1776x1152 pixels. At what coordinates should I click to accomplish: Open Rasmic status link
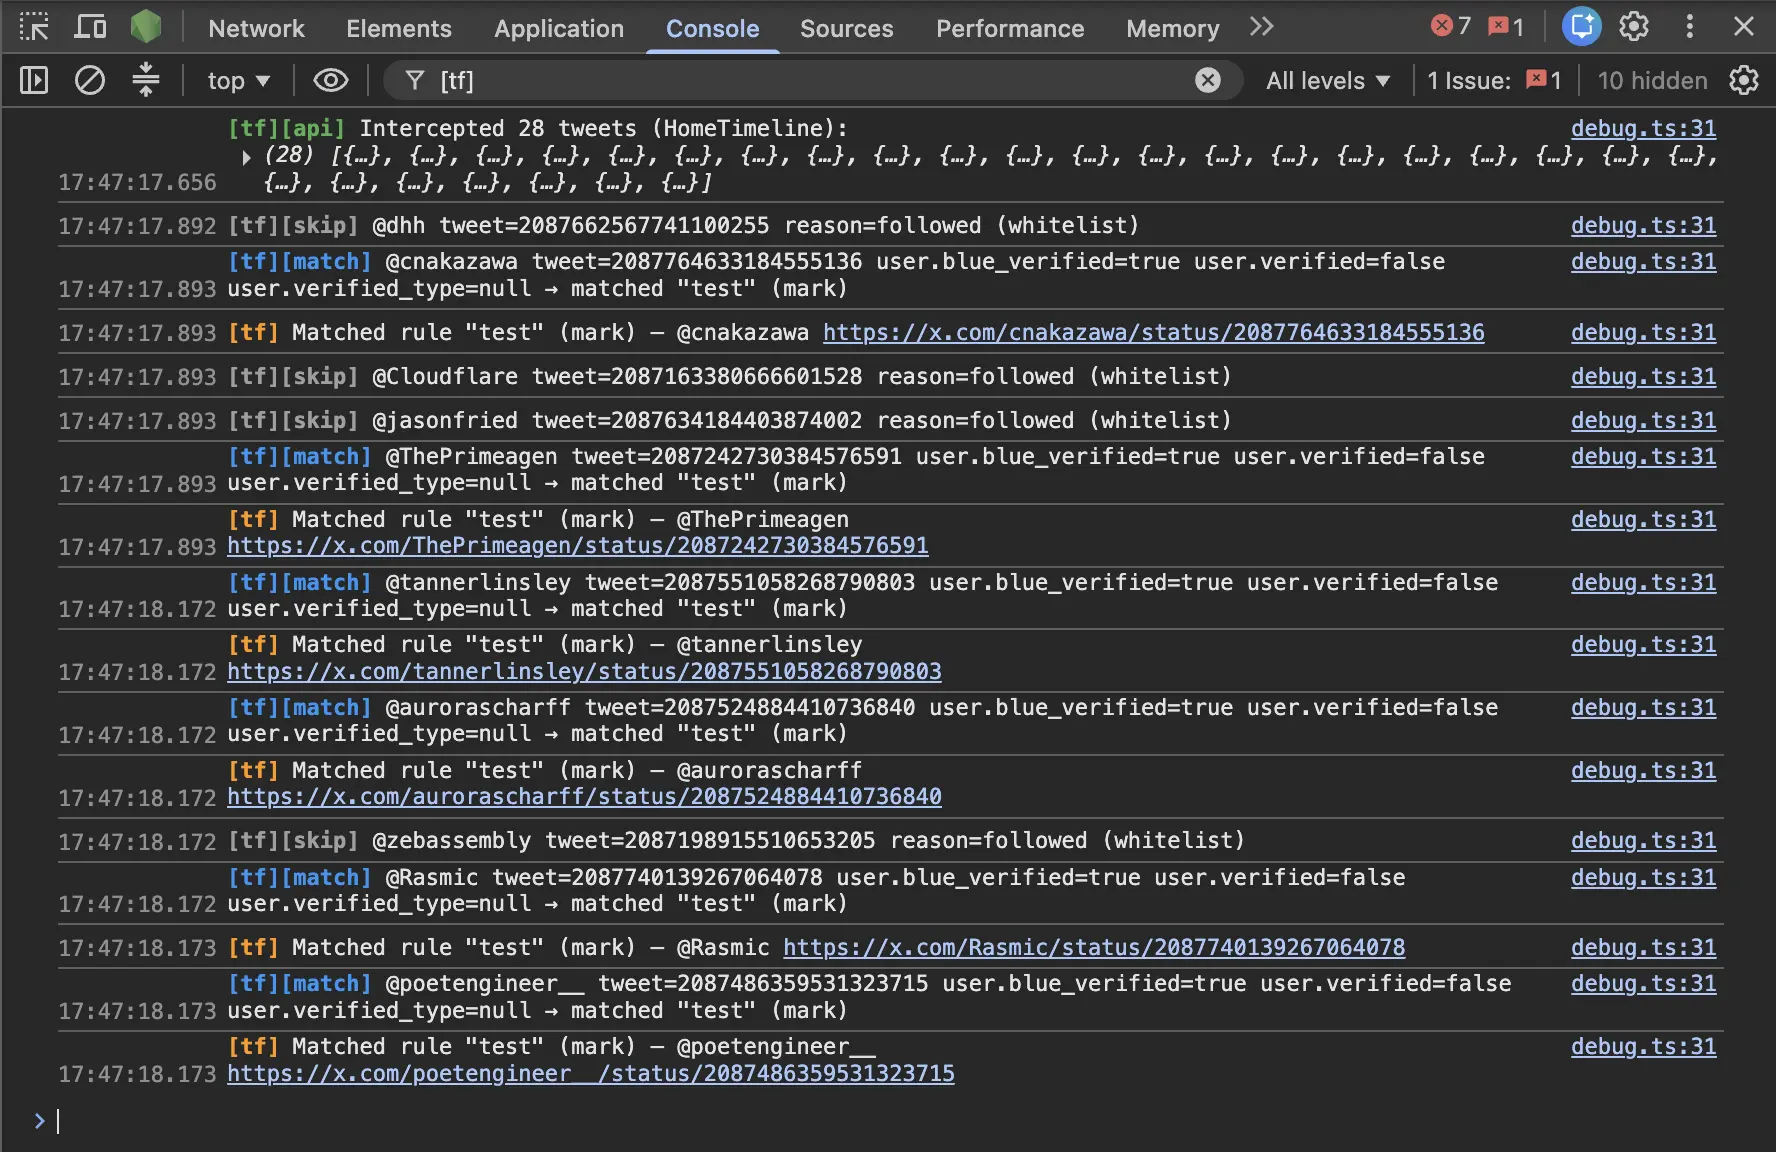click(1094, 948)
